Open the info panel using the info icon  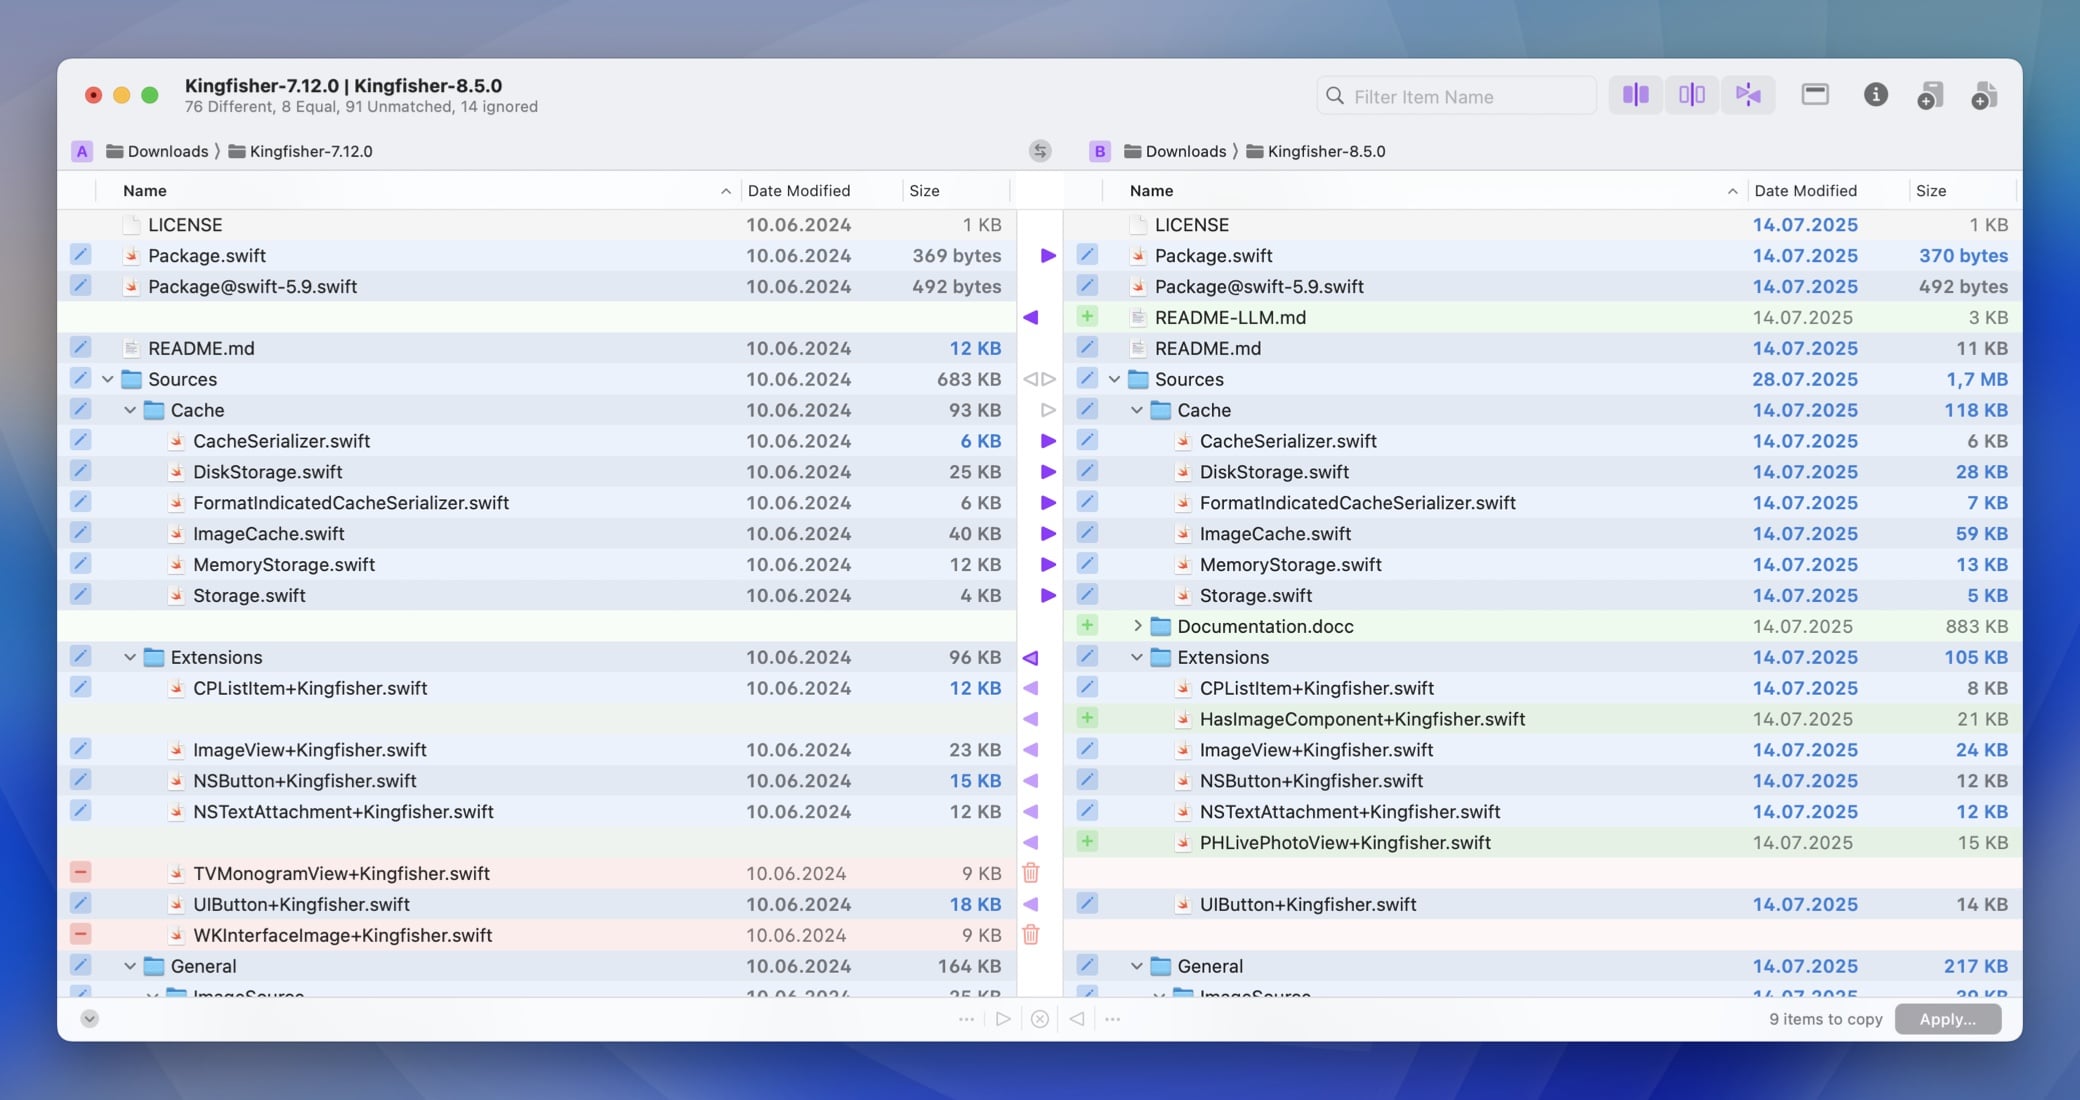point(1877,95)
